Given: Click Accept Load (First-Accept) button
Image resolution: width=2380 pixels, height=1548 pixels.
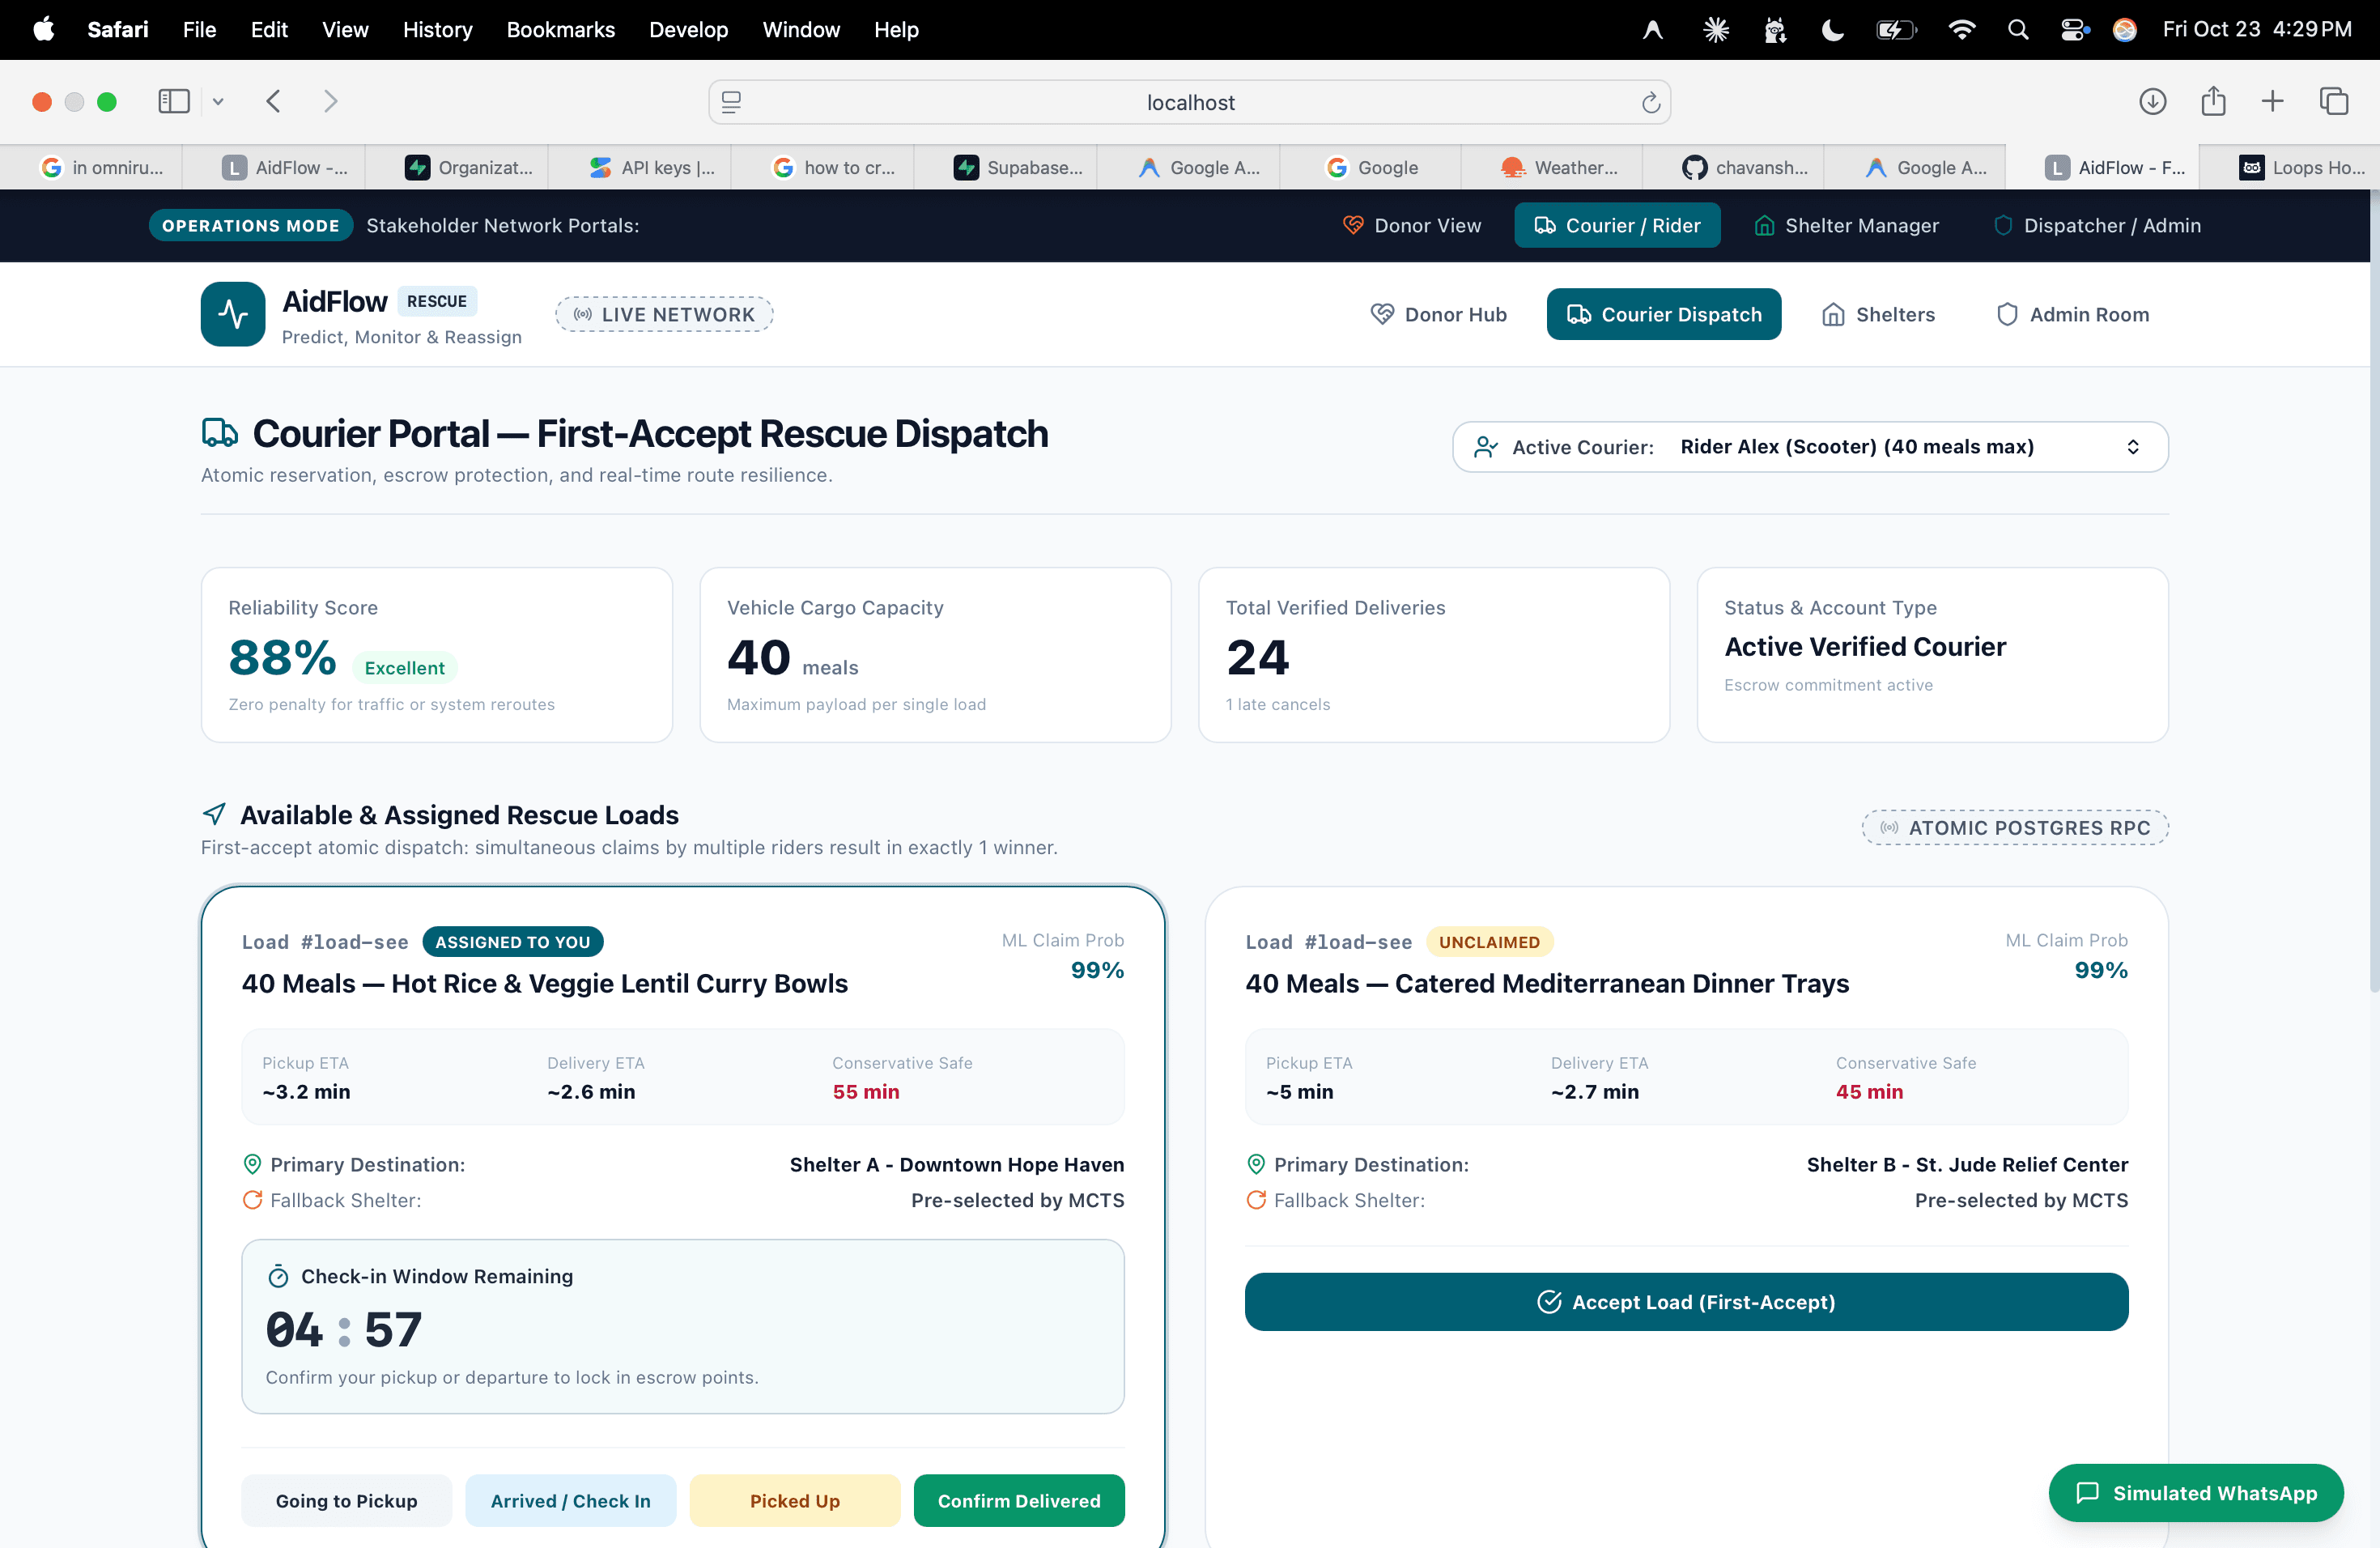Looking at the screenshot, I should [1686, 1301].
